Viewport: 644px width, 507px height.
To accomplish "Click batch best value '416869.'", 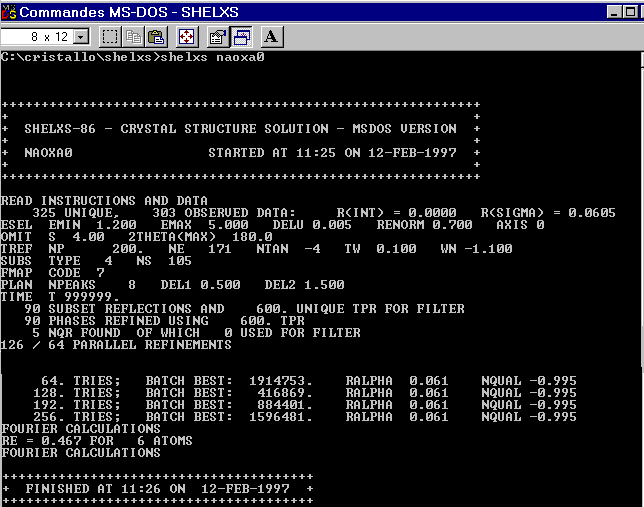I will 285,392.
